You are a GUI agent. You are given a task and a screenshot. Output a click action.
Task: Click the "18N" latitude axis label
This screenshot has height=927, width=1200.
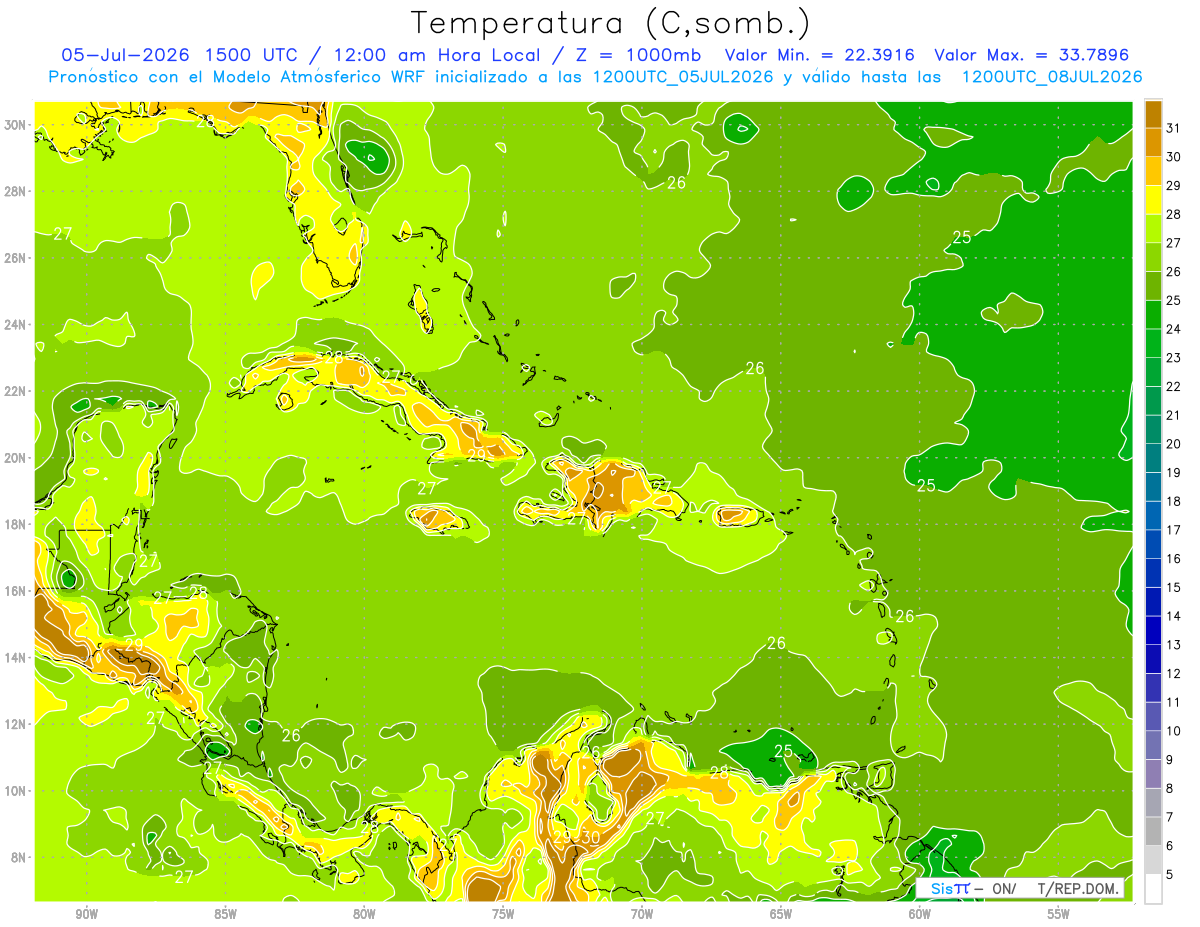pyautogui.click(x=17, y=524)
